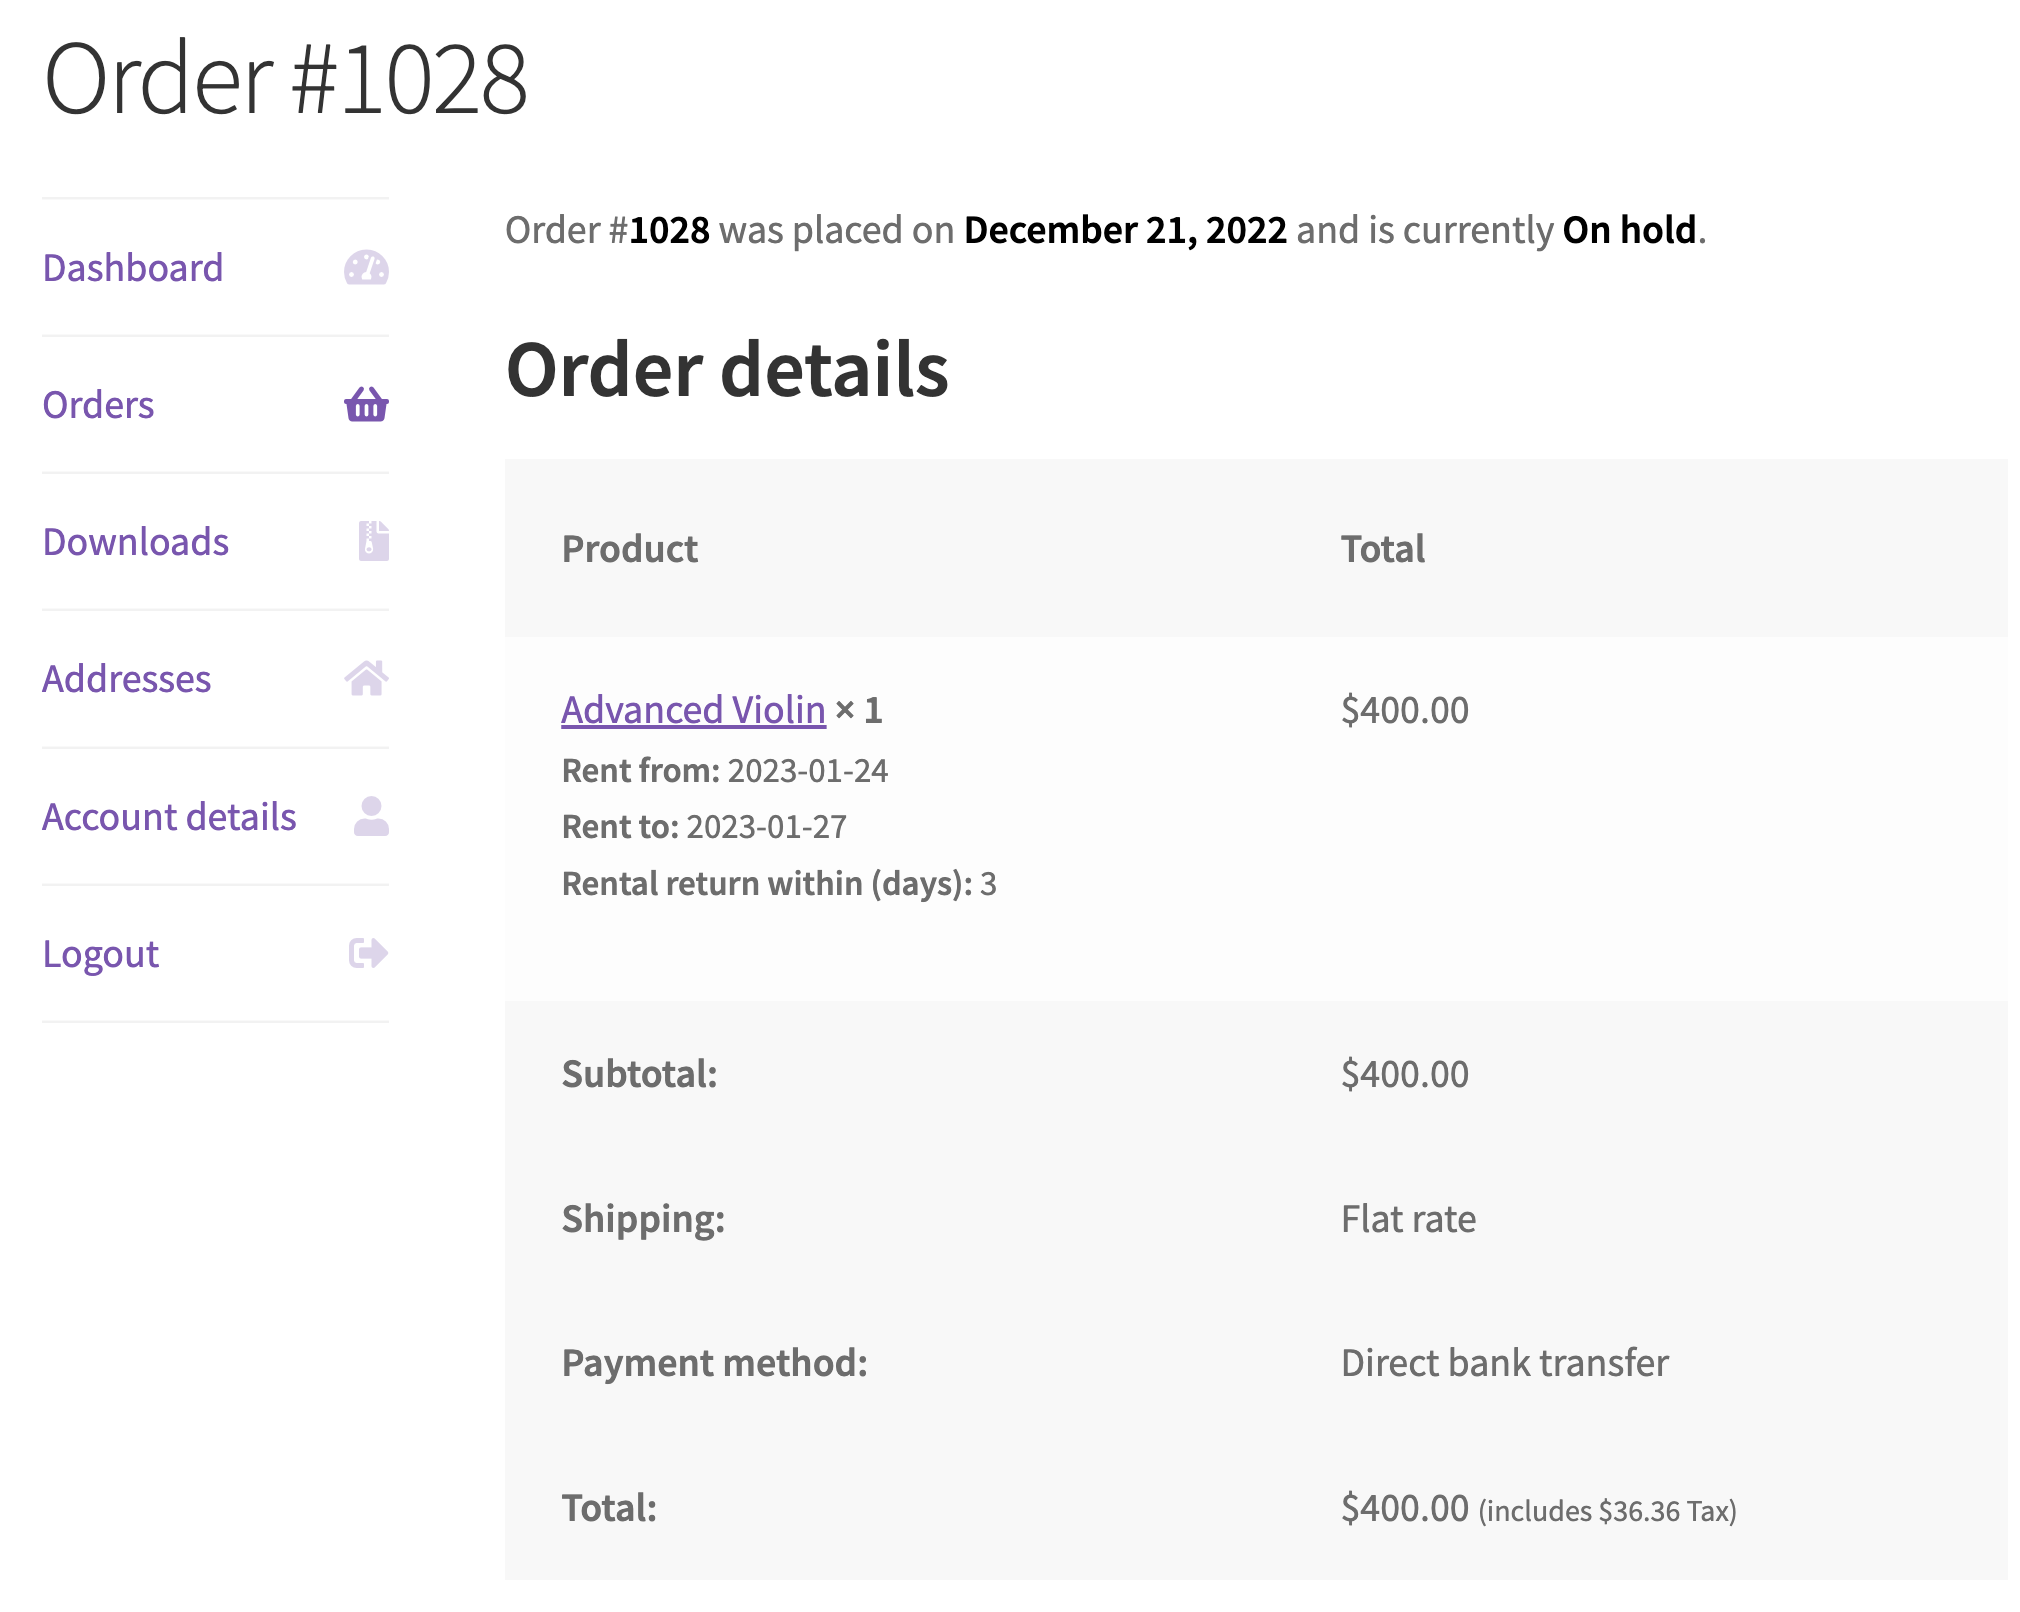Open Account details settings
The height and width of the screenshot is (1612, 2020).
pyautogui.click(x=169, y=816)
